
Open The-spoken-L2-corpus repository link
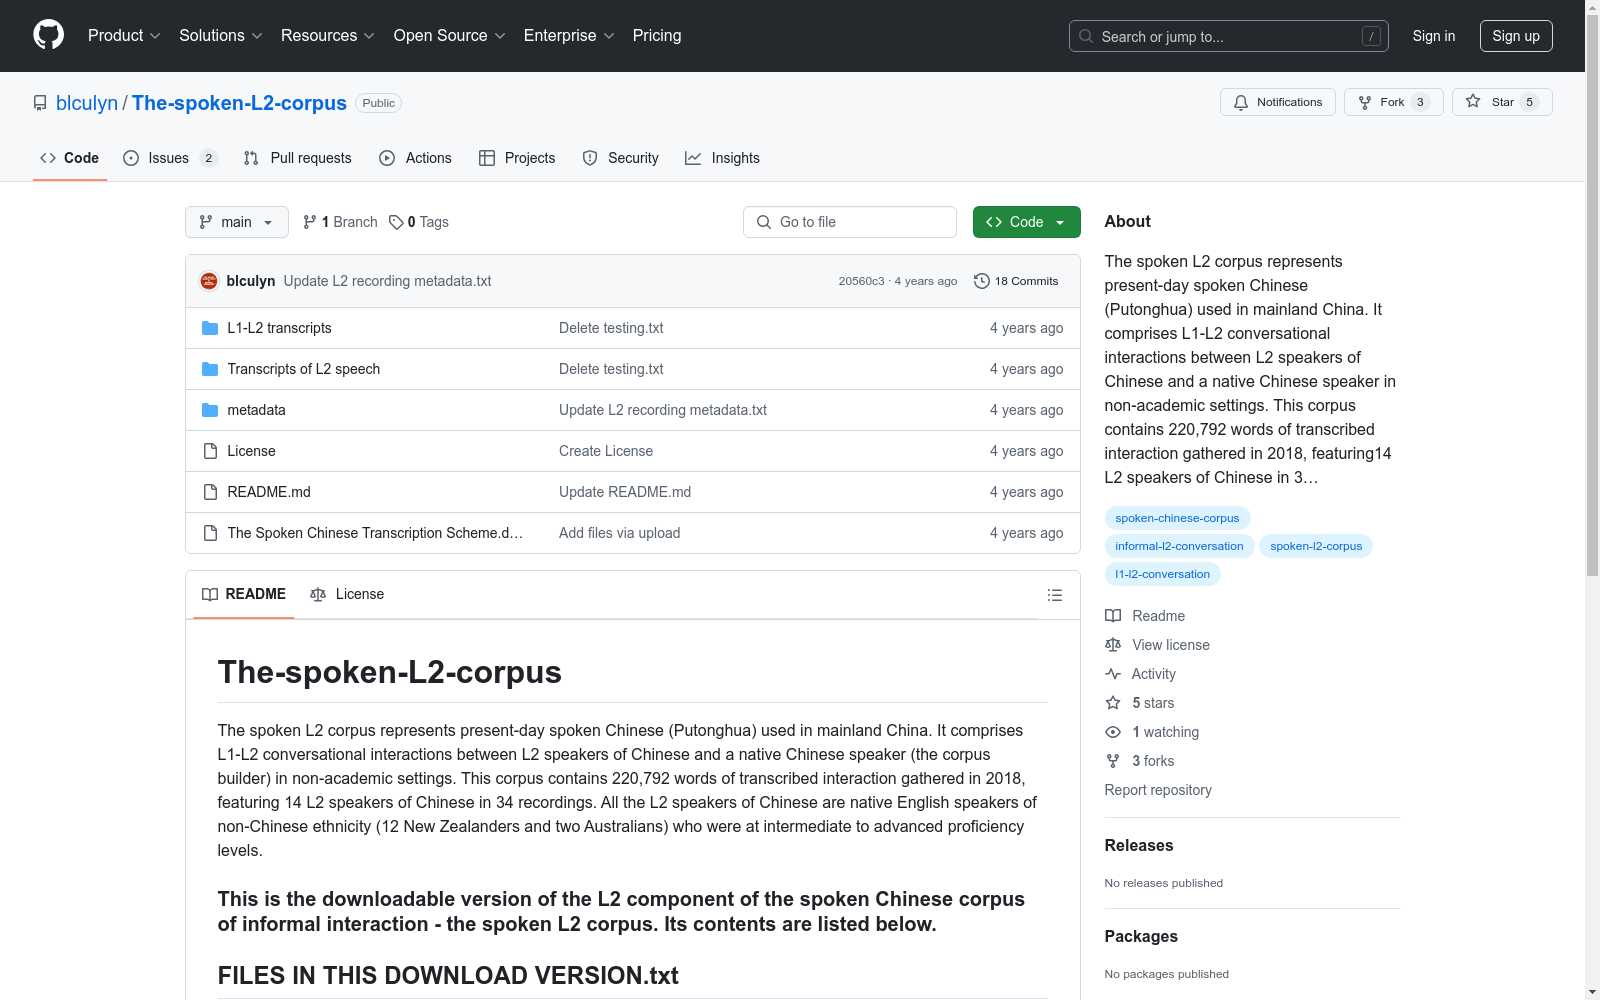[x=239, y=103]
